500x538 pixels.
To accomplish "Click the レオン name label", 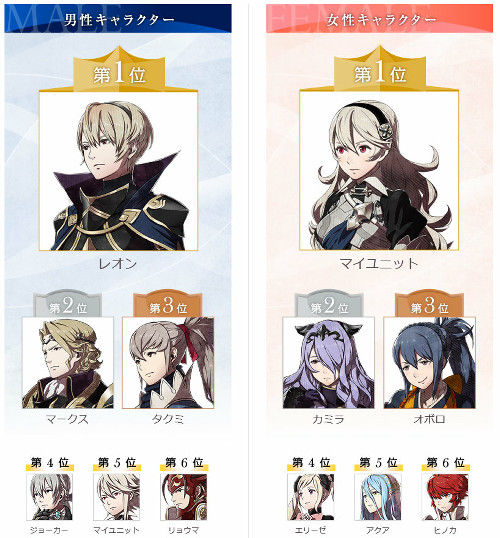I will pos(118,264).
